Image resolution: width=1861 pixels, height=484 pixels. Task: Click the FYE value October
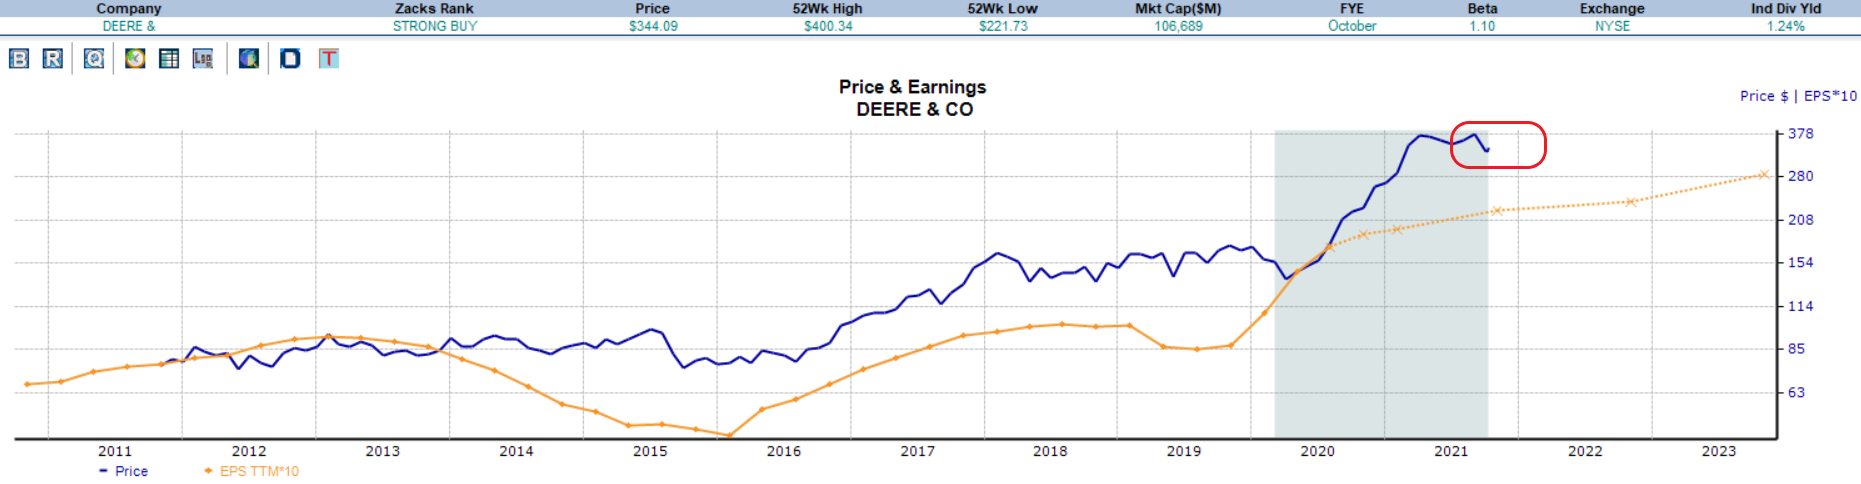point(1352,26)
